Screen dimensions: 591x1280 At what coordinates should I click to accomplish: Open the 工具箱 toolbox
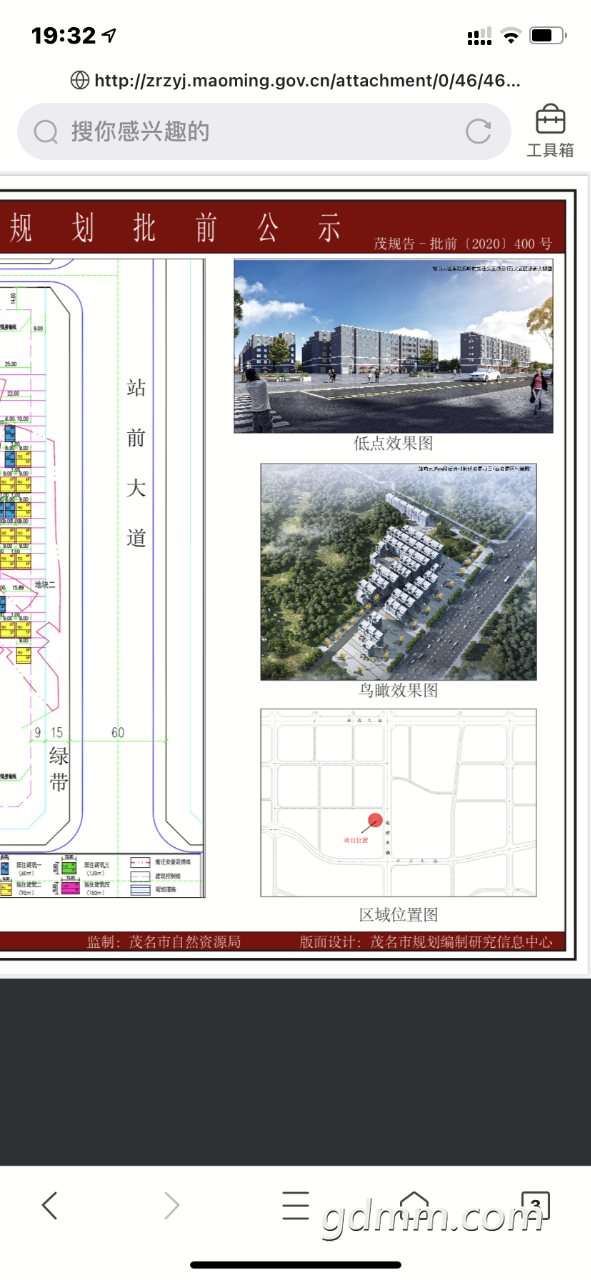tap(550, 131)
